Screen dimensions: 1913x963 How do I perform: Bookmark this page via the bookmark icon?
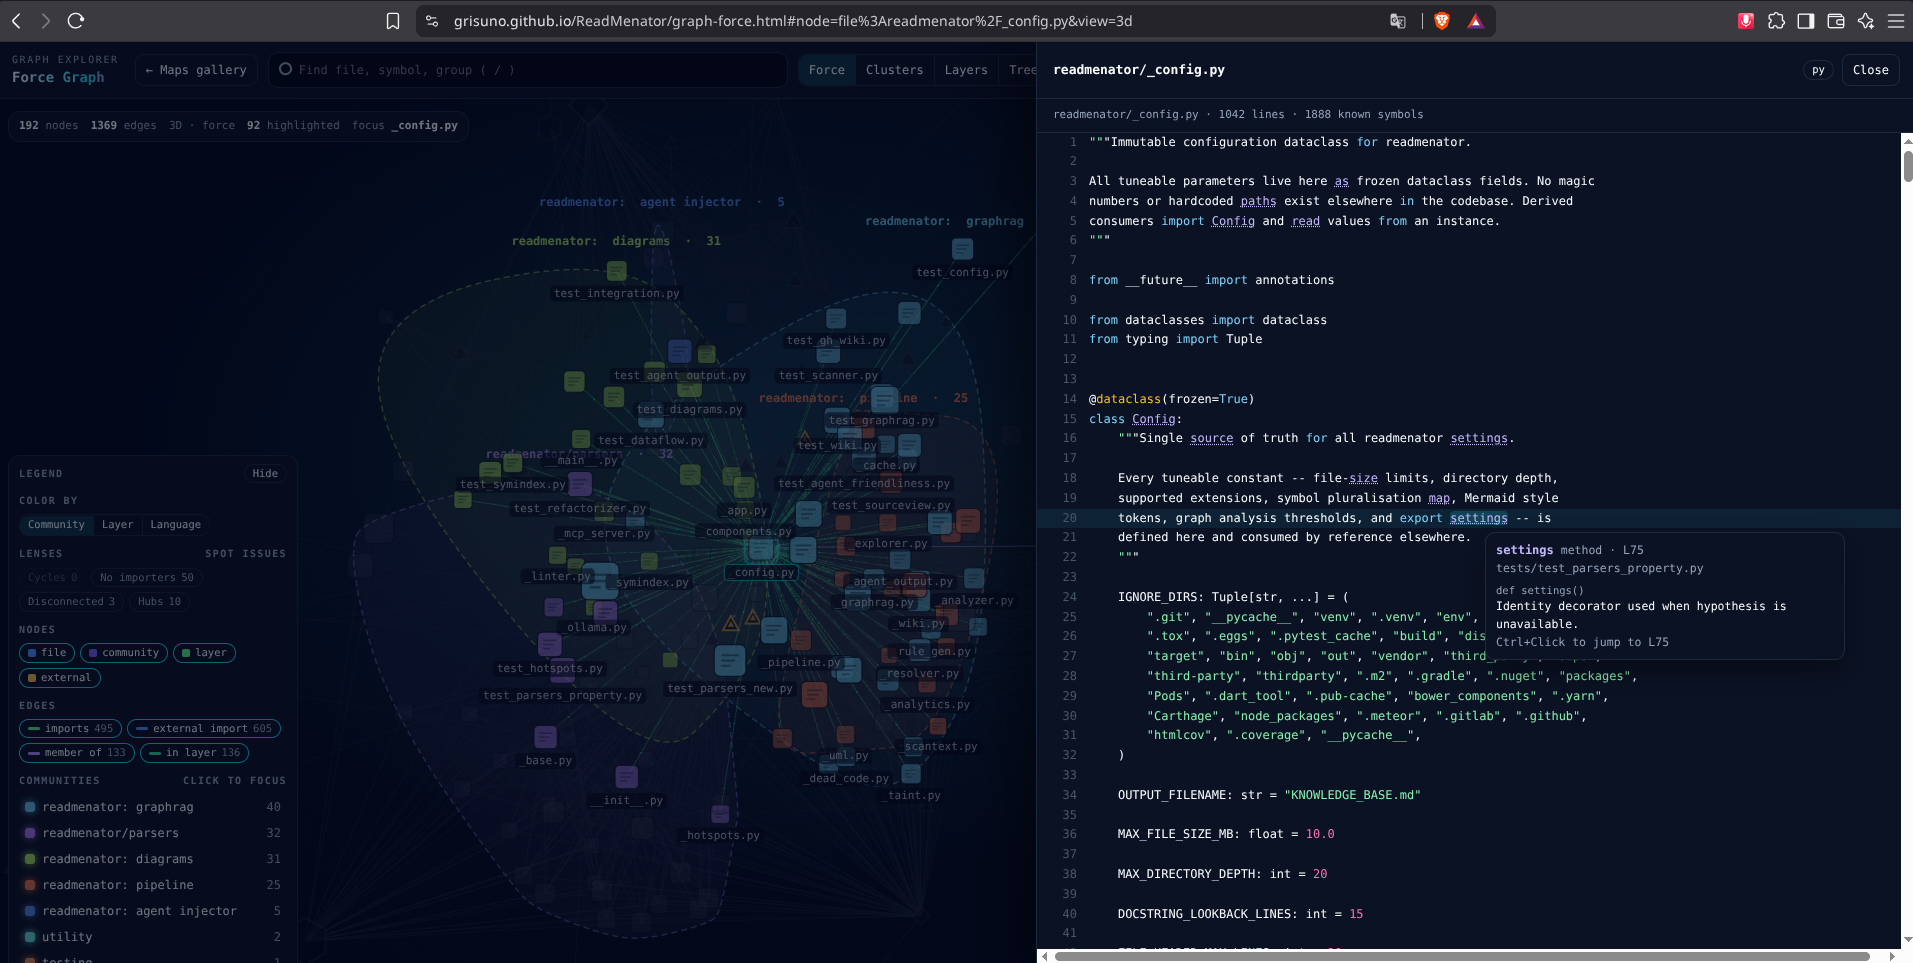(x=393, y=21)
